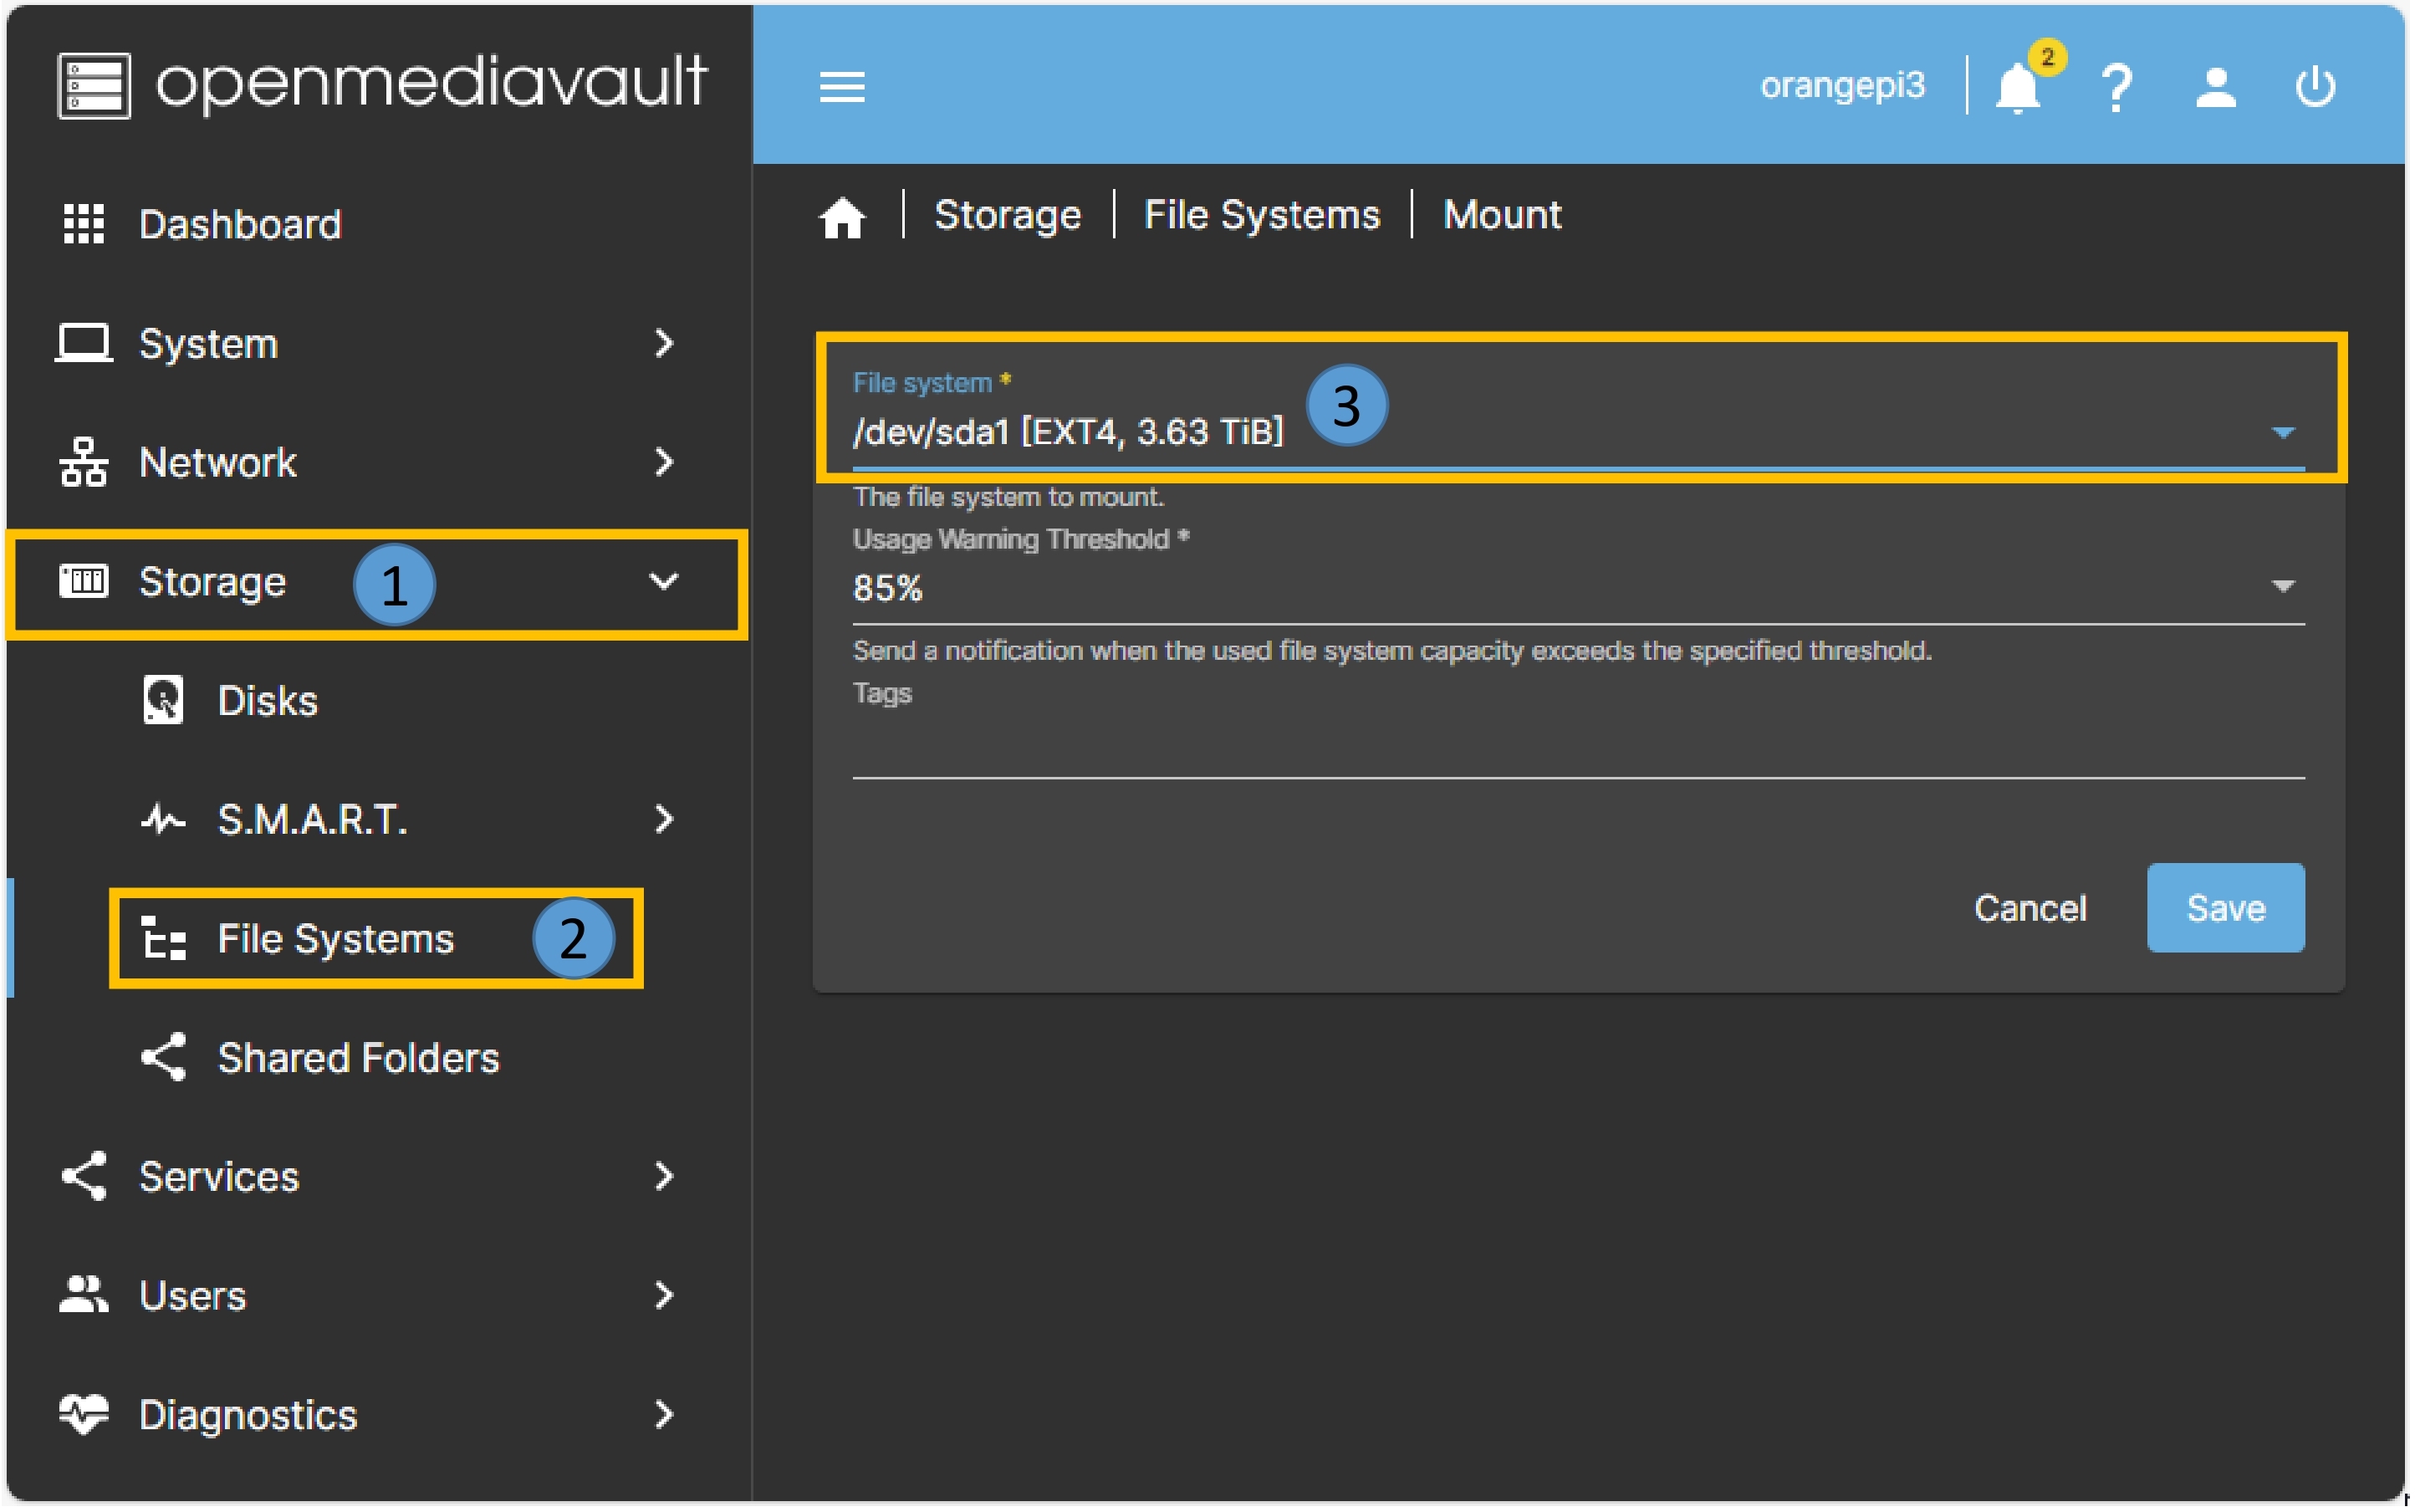Select the S.M.A.R.T. menu label
Viewport: 2415px width, 1512px height.
tap(313, 820)
